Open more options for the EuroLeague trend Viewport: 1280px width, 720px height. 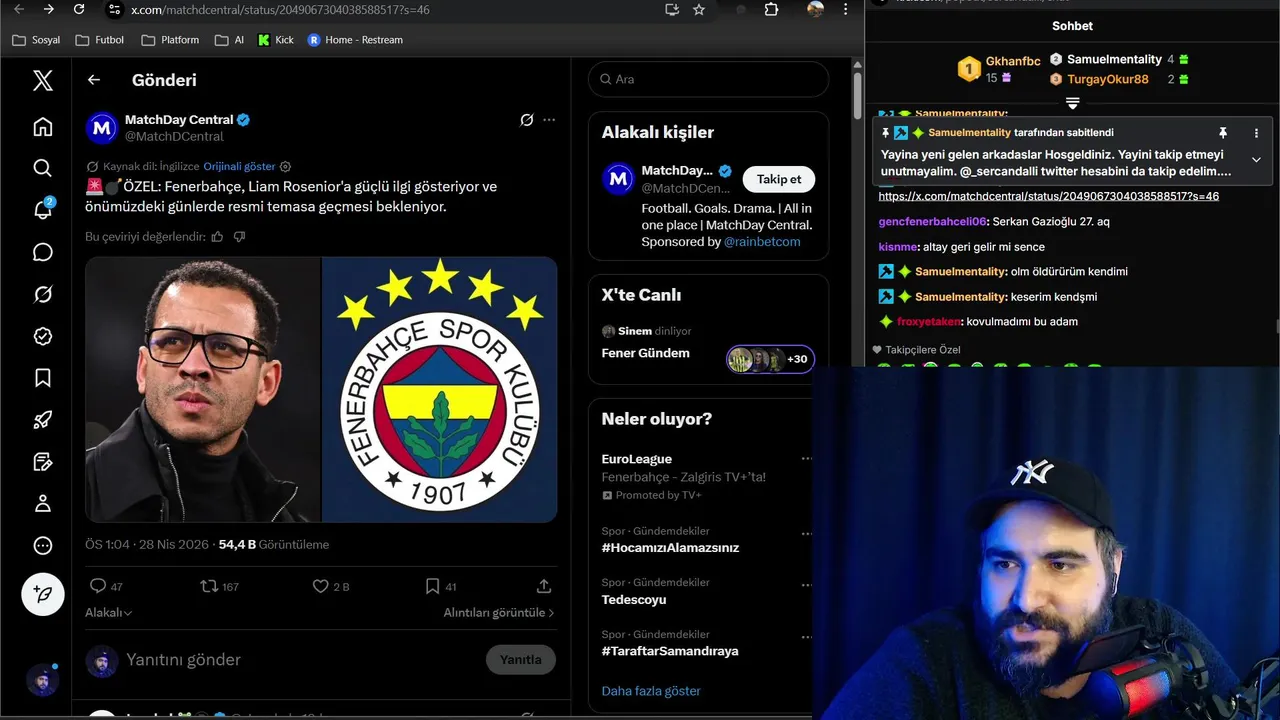pyautogui.click(x=806, y=459)
